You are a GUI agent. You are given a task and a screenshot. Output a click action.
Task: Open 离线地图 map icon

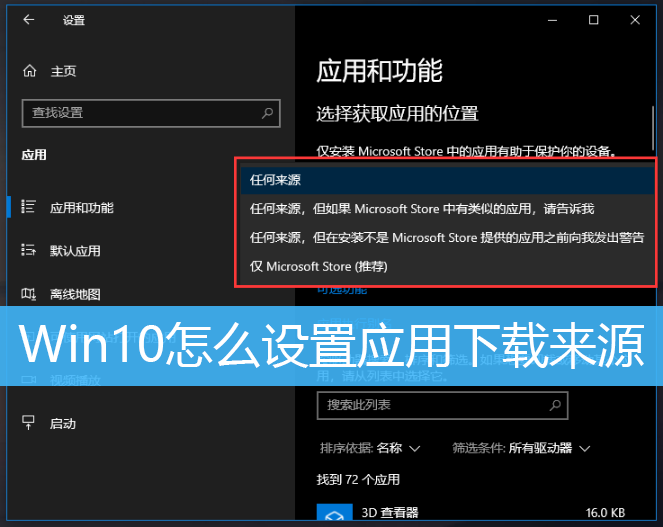29,294
